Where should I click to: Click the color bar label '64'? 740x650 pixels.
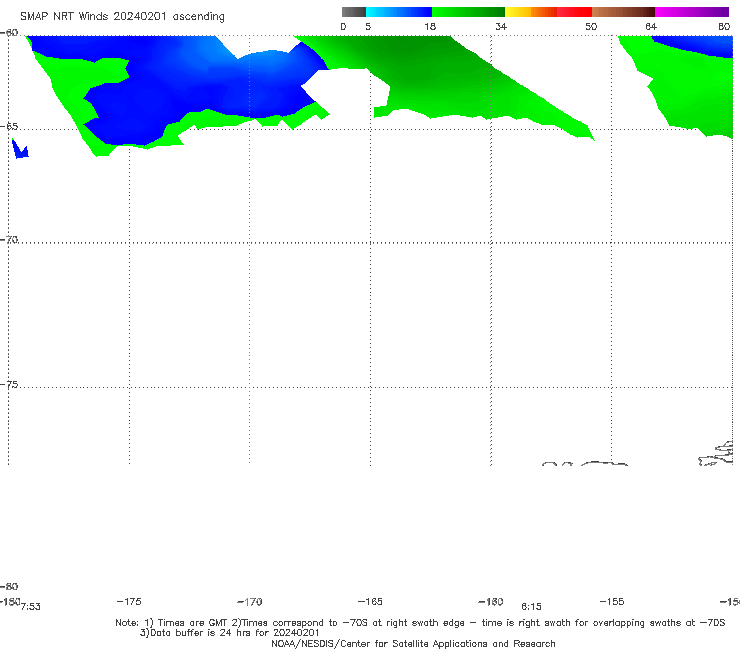pyautogui.click(x=651, y=26)
